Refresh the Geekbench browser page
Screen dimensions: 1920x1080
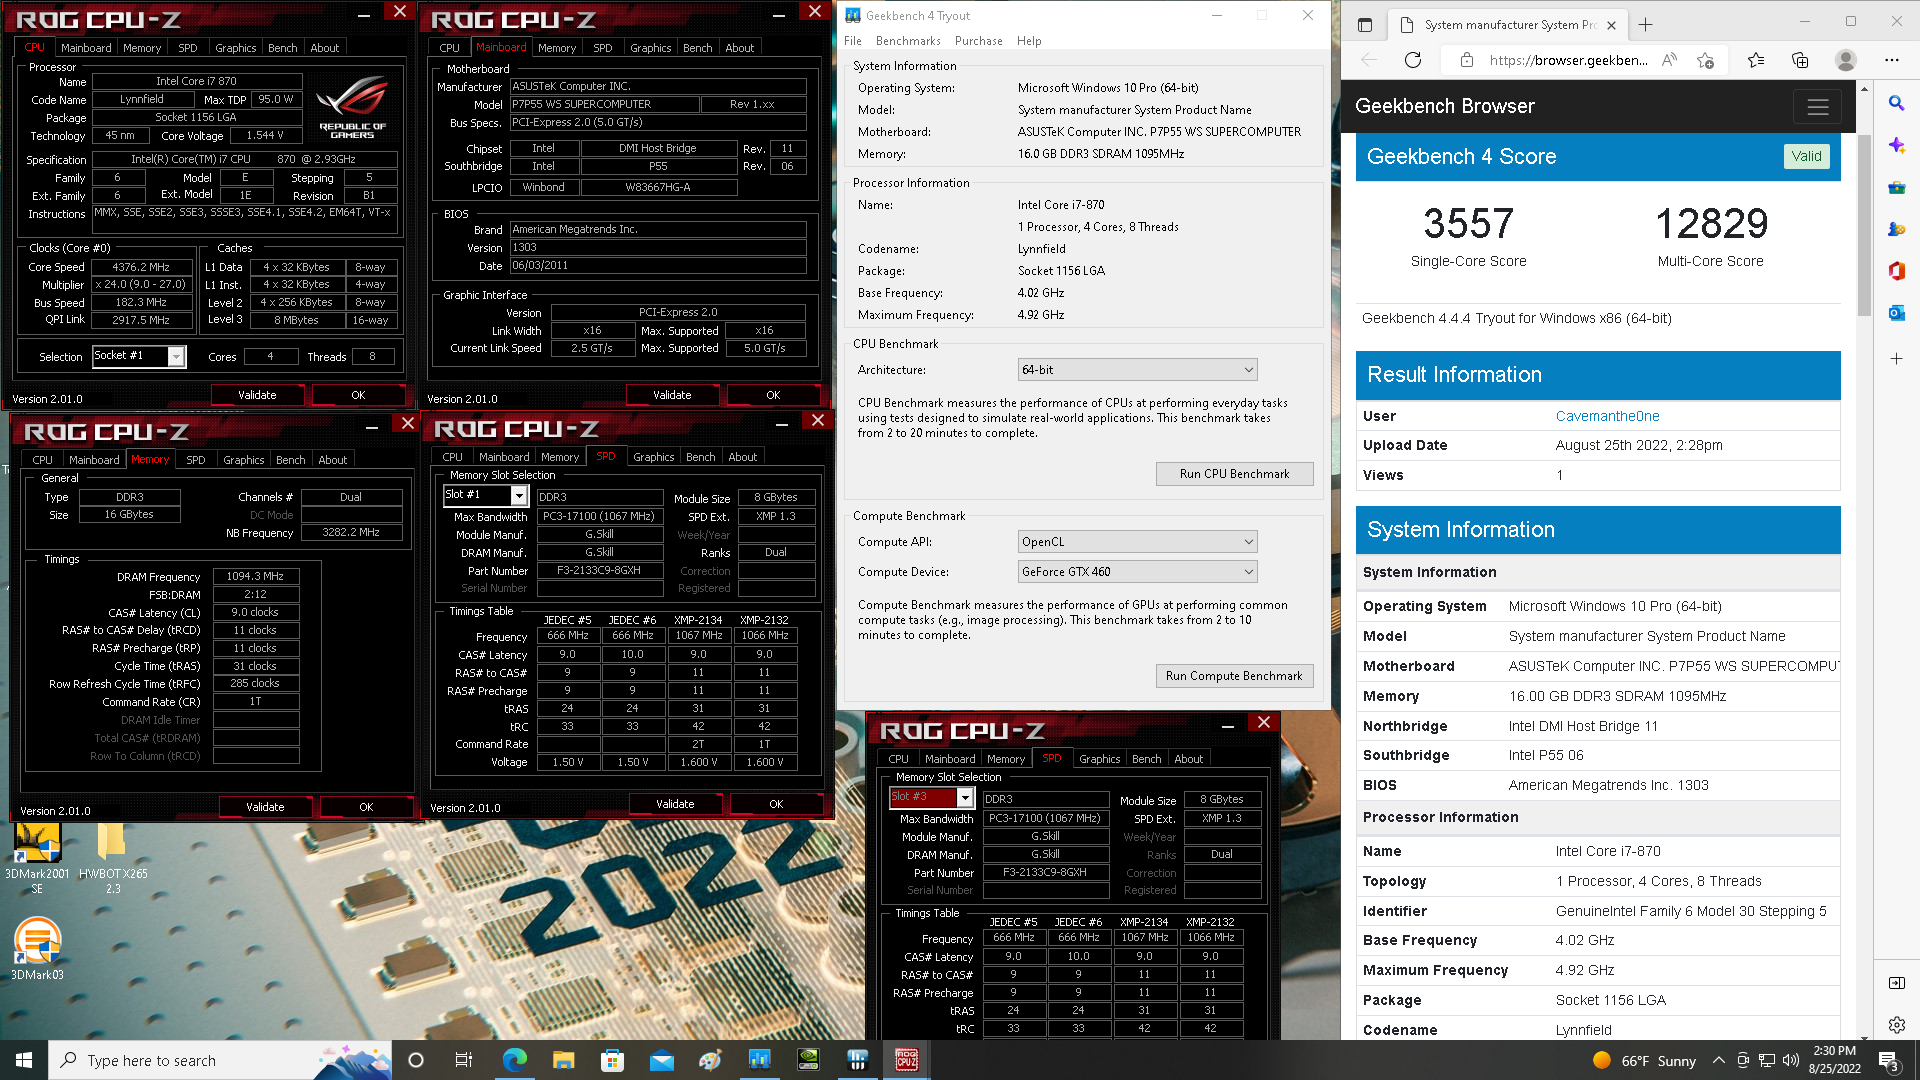(1412, 60)
